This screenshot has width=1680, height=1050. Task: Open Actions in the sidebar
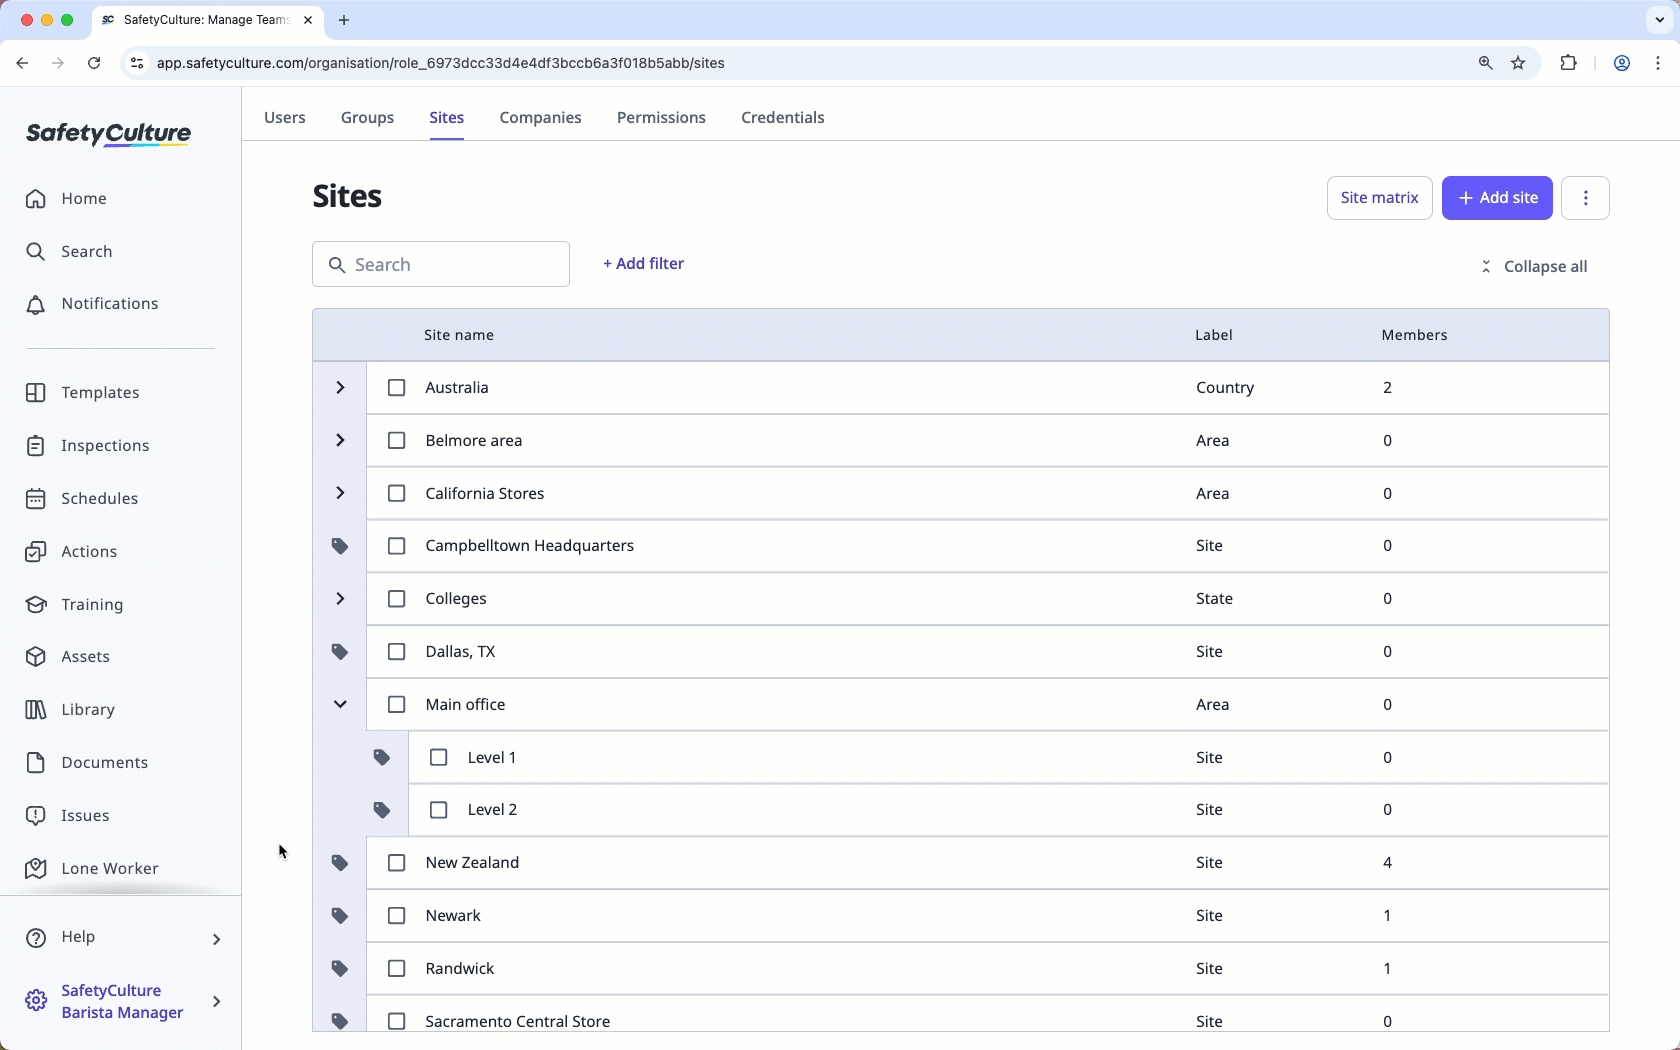point(71,551)
